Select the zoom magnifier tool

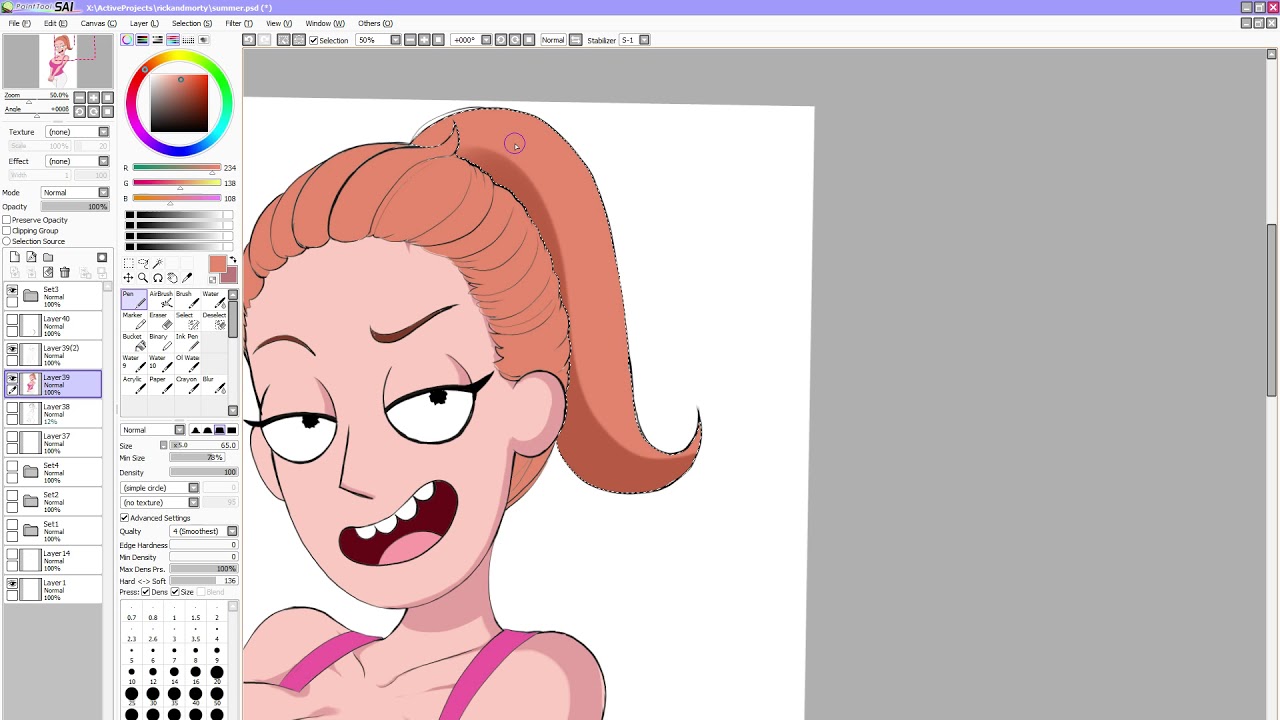click(x=143, y=278)
